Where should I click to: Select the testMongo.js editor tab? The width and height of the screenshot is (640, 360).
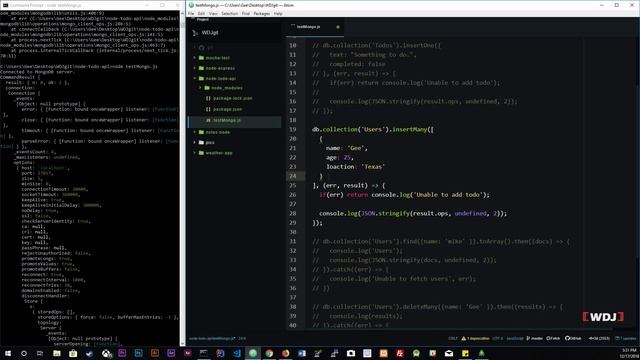click(x=314, y=27)
